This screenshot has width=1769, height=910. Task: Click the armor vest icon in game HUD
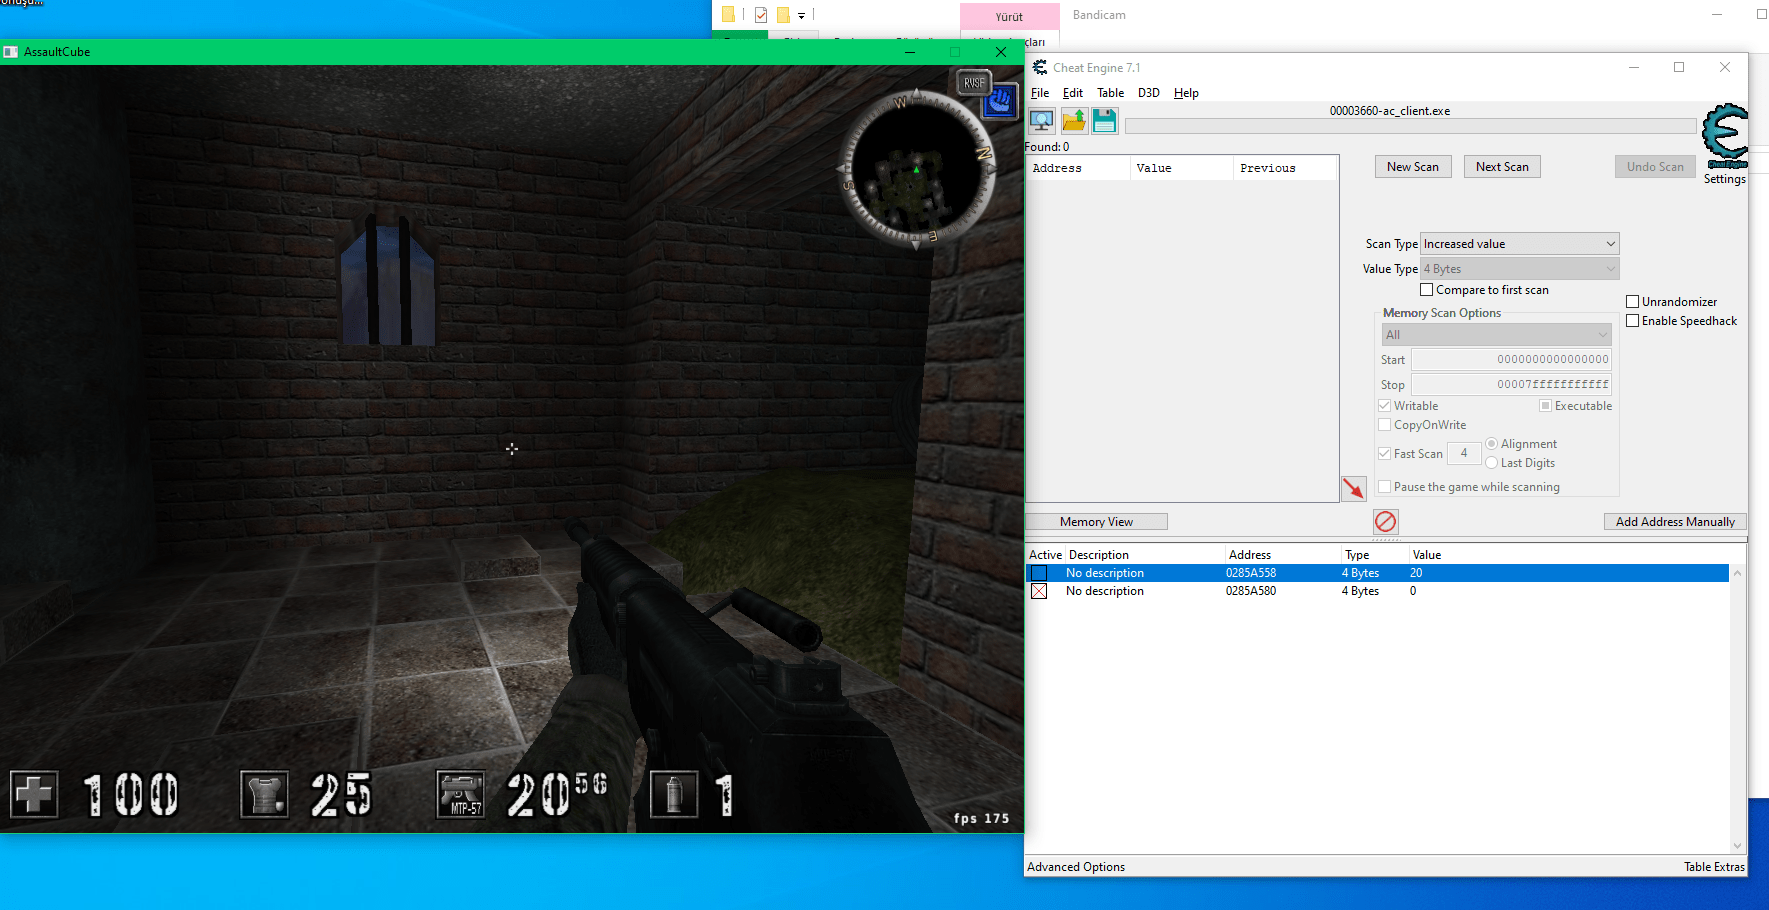click(x=265, y=795)
